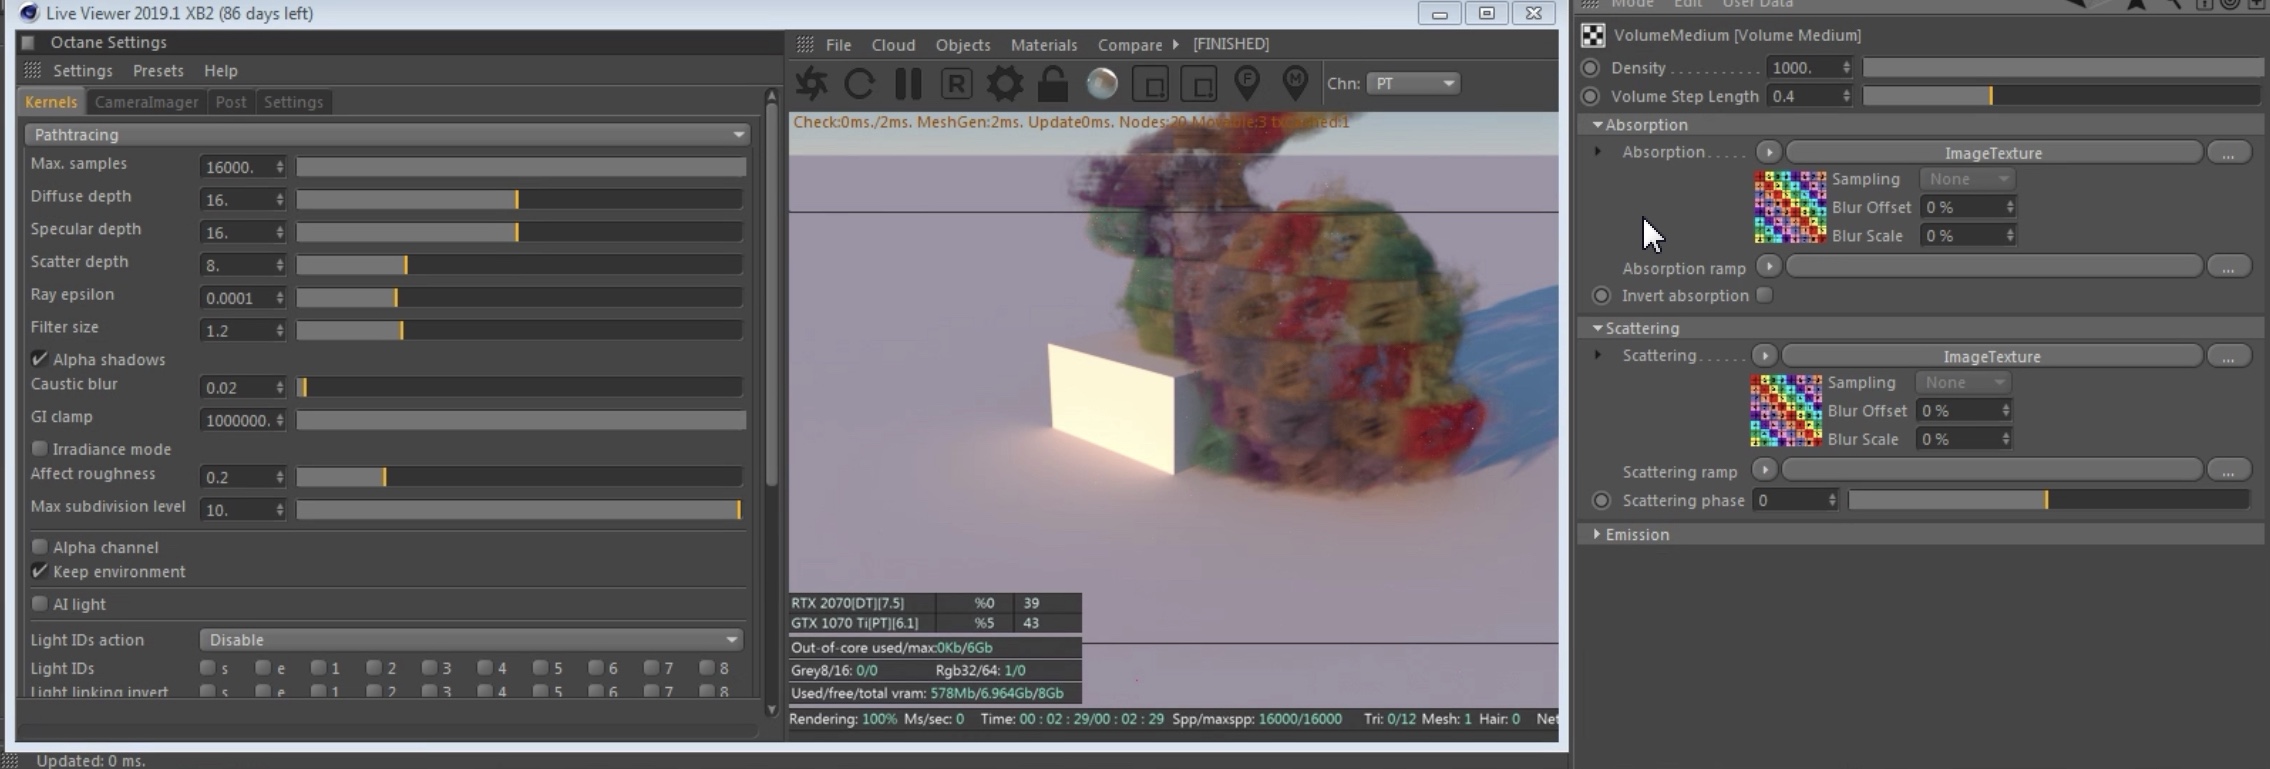The width and height of the screenshot is (2270, 769).
Task: Expand the Absorption texture parameter triangle
Action: (1598, 152)
